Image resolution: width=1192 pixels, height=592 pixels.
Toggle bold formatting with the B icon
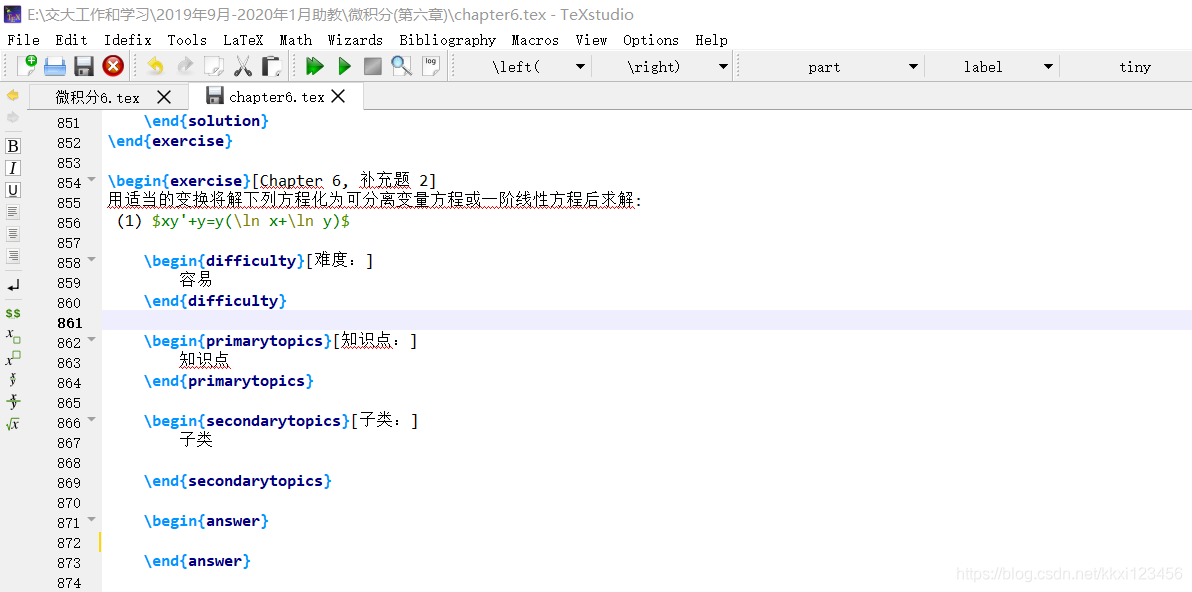[12, 145]
